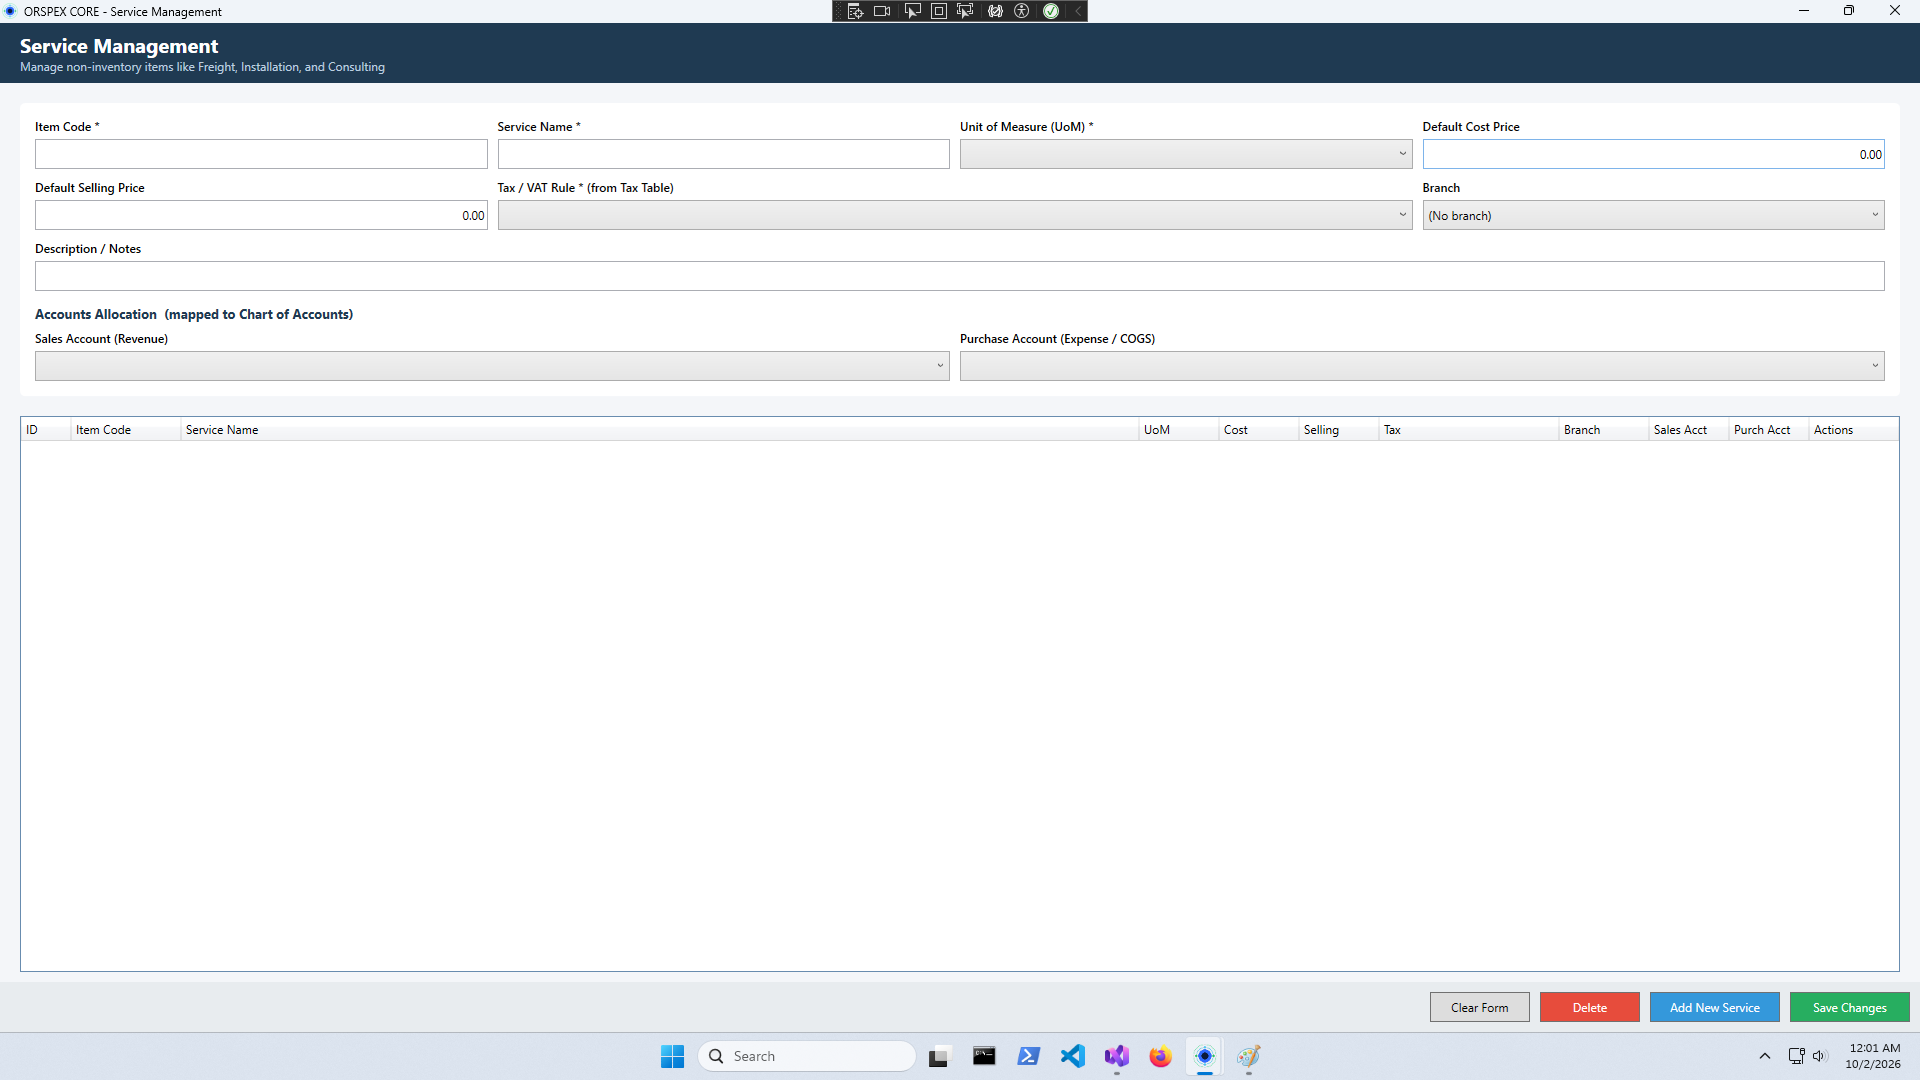Click the red Delete button
Viewport: 1920px width, 1080px height.
pos(1589,1007)
